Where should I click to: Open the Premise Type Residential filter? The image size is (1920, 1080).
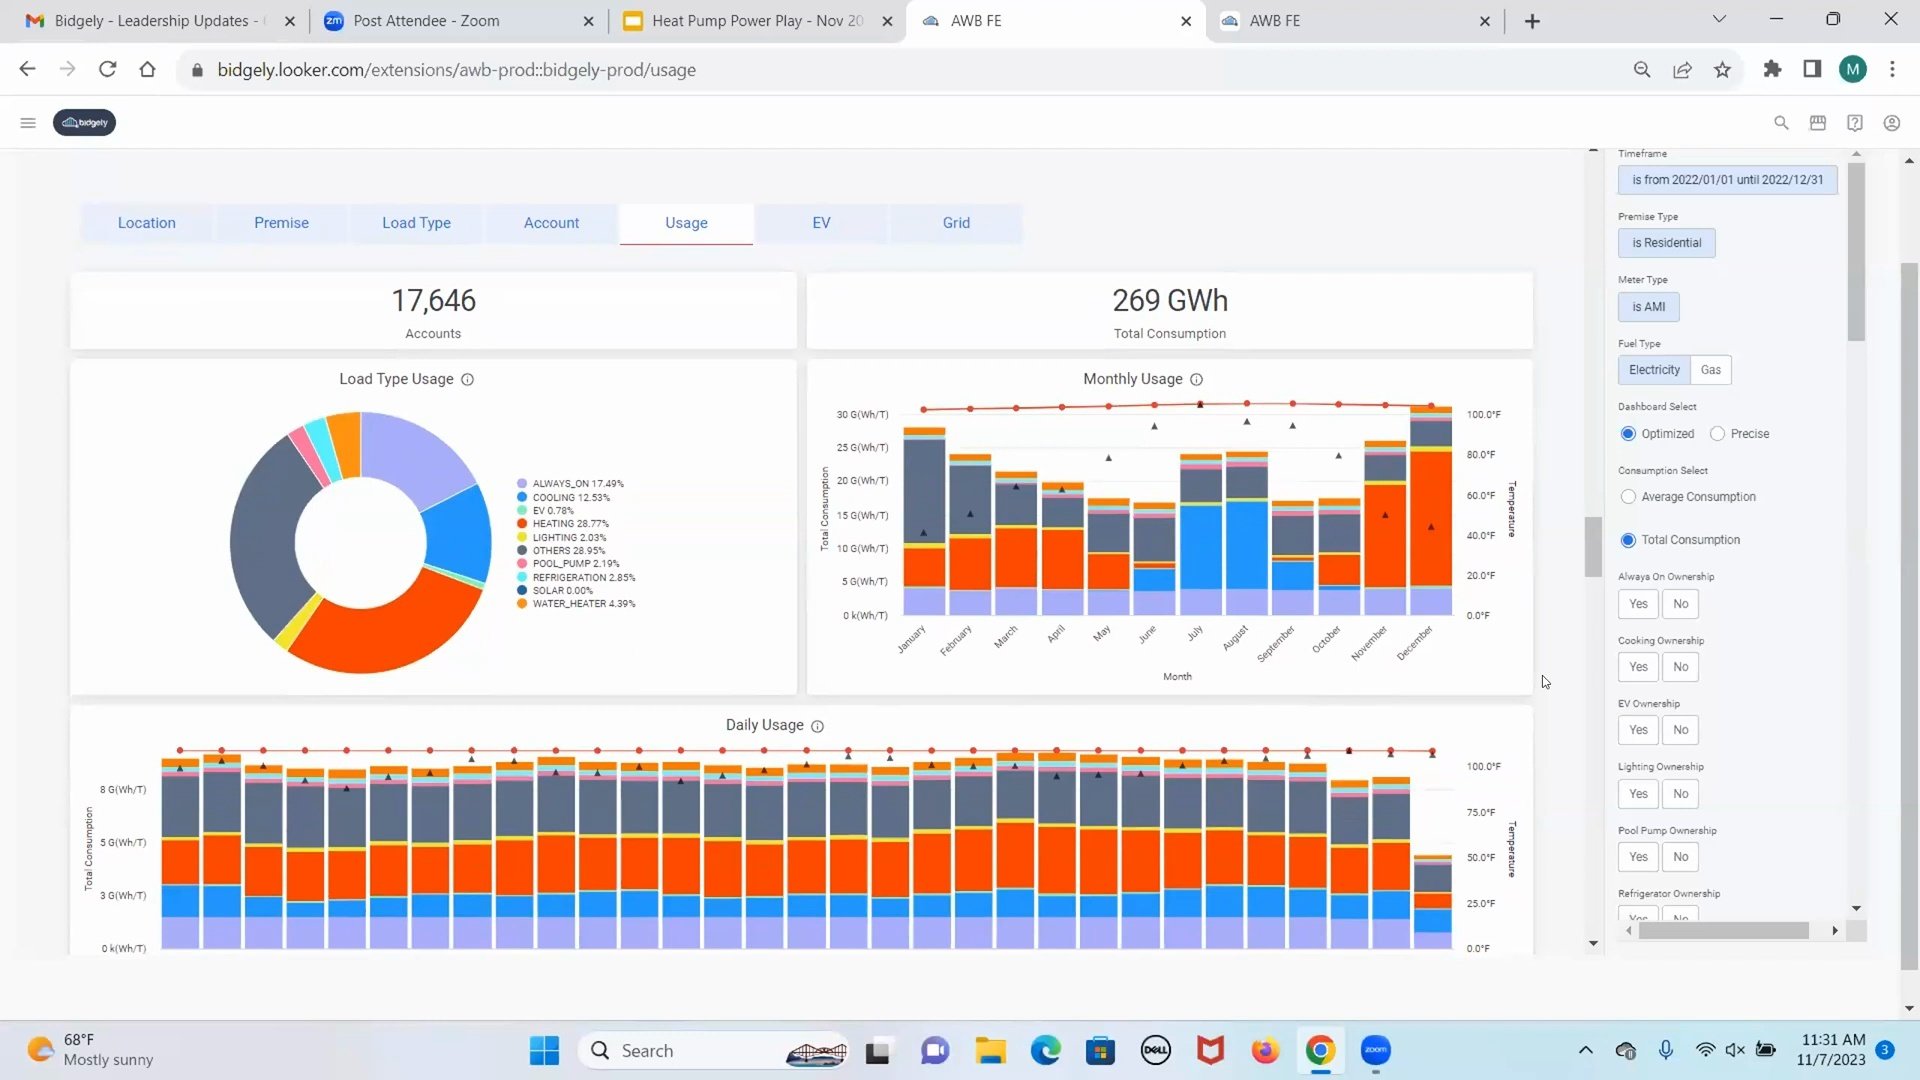point(1666,242)
